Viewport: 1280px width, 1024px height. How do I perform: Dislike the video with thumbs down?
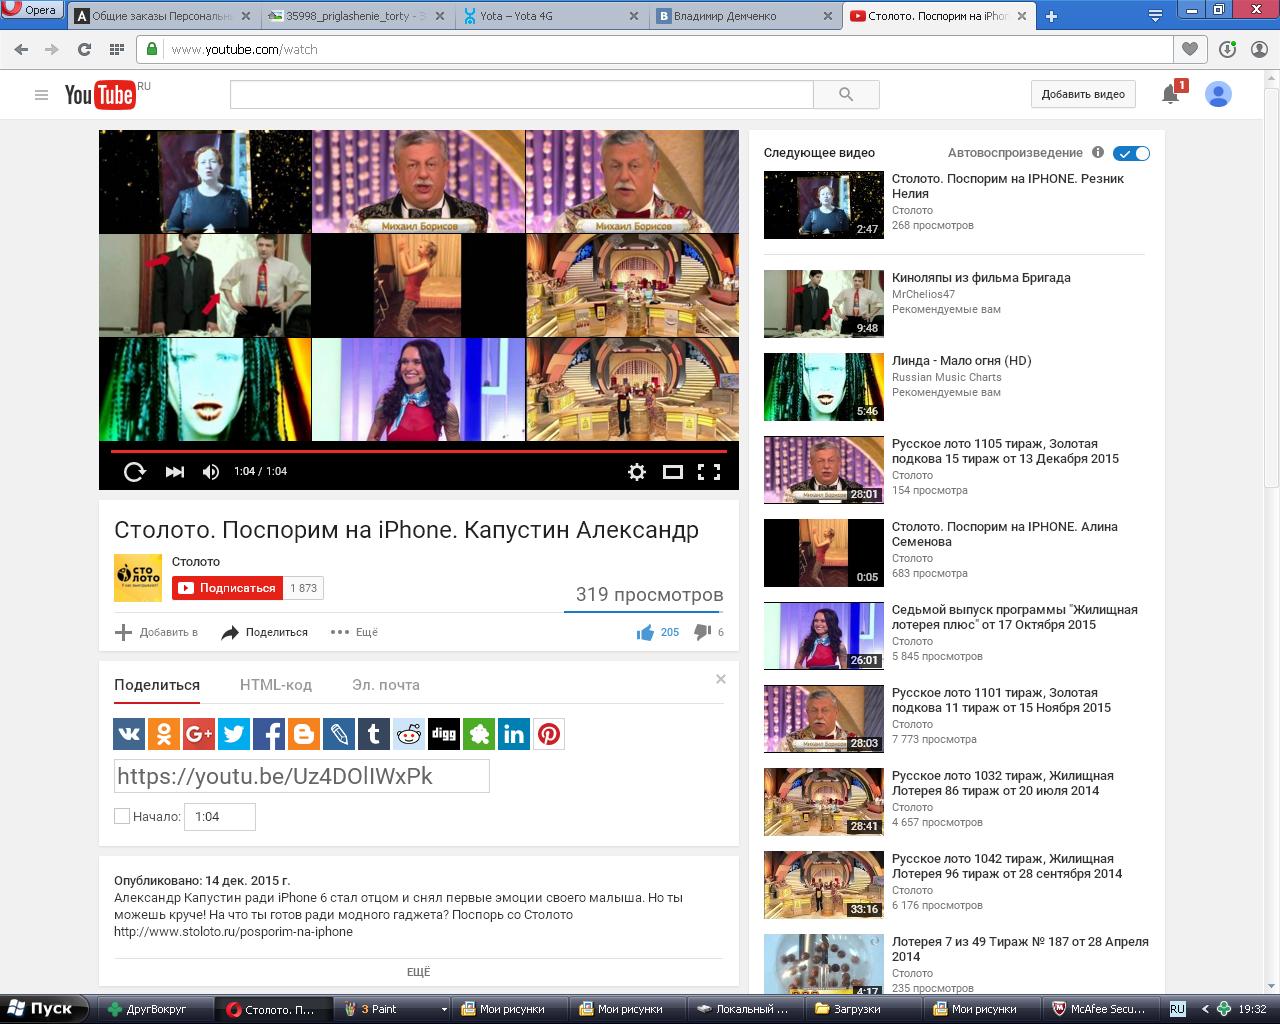(702, 632)
